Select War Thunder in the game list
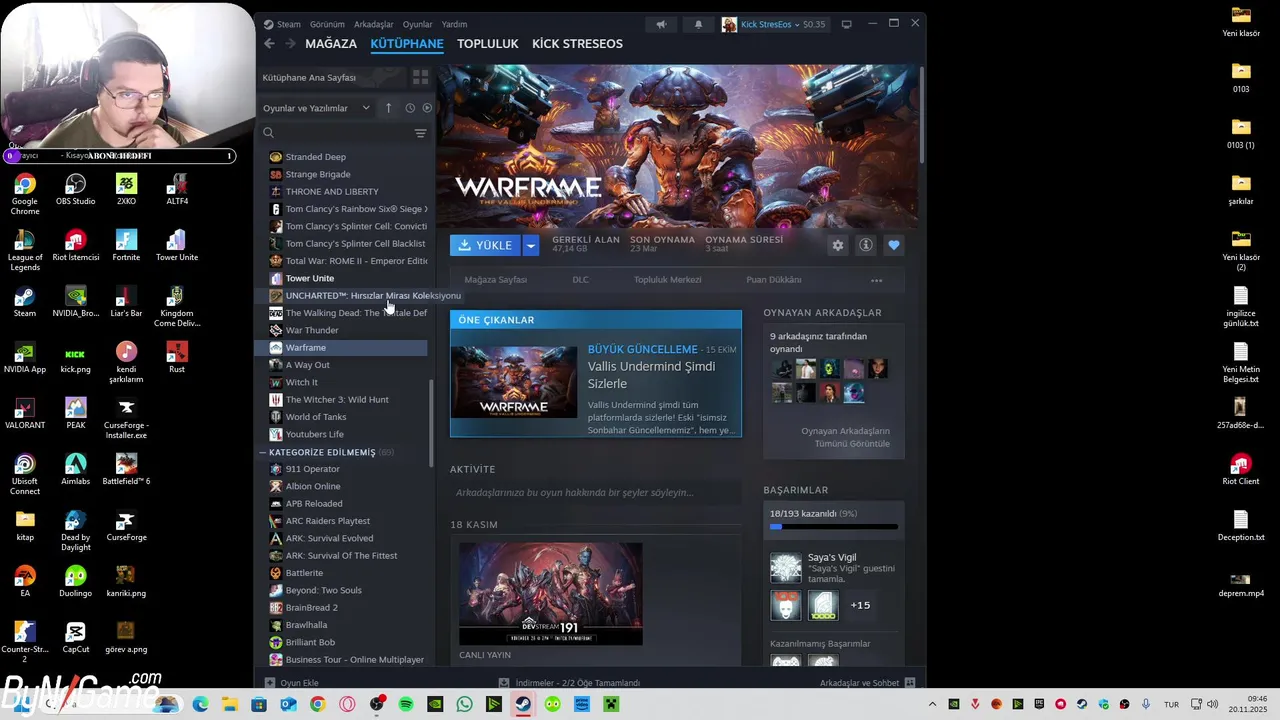This screenshot has height=720, width=1280. (x=312, y=330)
